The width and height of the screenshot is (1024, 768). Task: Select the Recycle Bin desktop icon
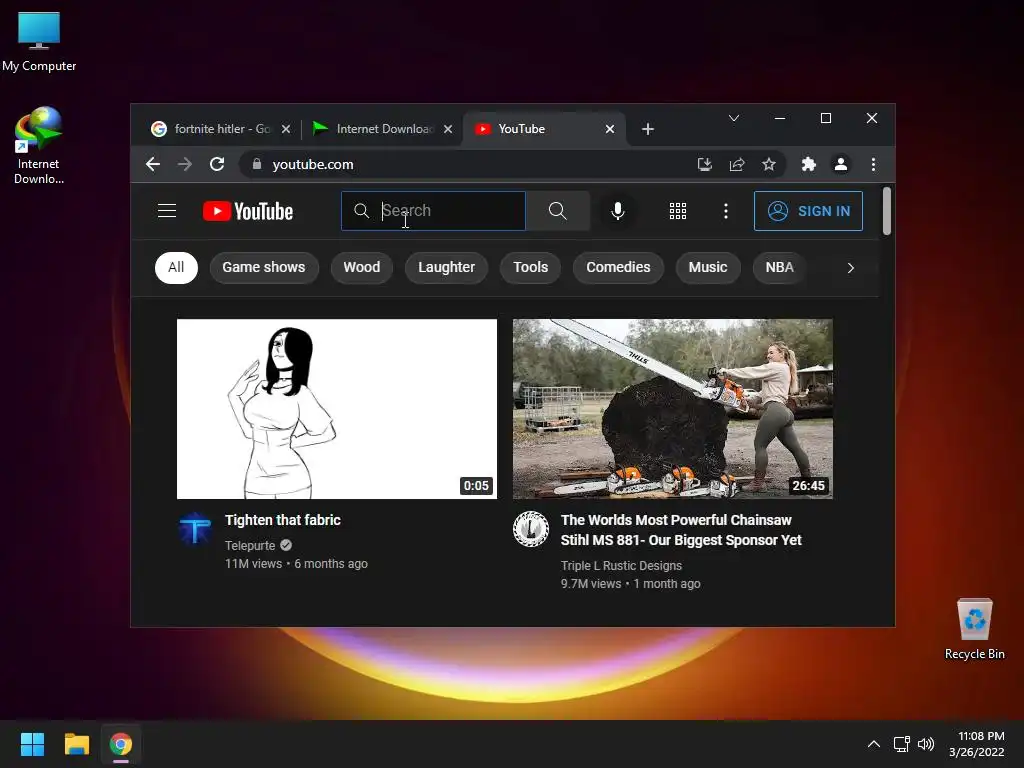pos(974,630)
